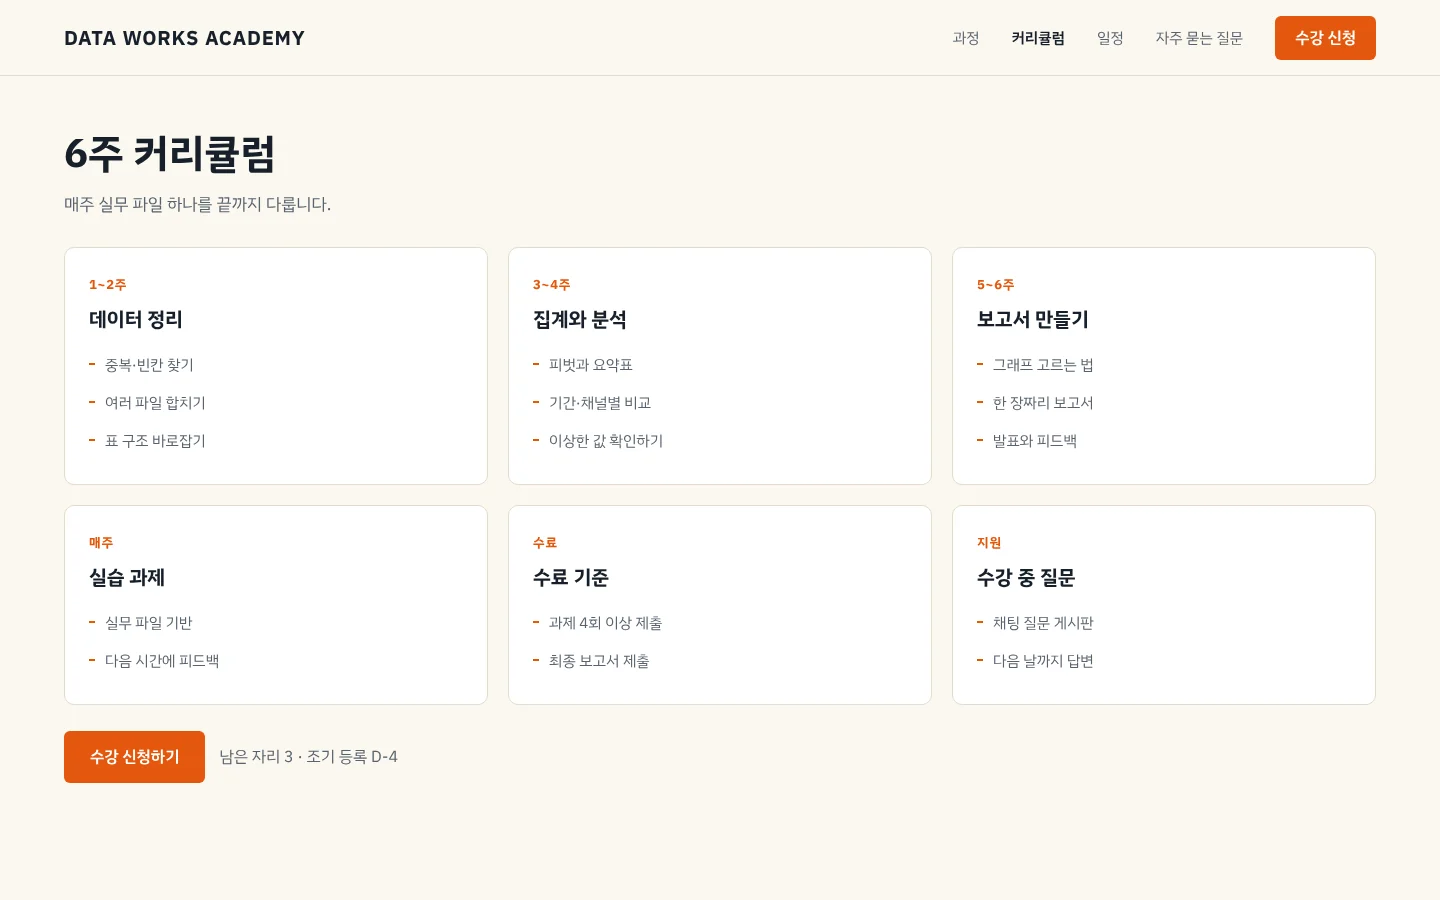This screenshot has width=1440, height=900.
Task: Click the 수강 신청하기 button
Action: (134, 757)
